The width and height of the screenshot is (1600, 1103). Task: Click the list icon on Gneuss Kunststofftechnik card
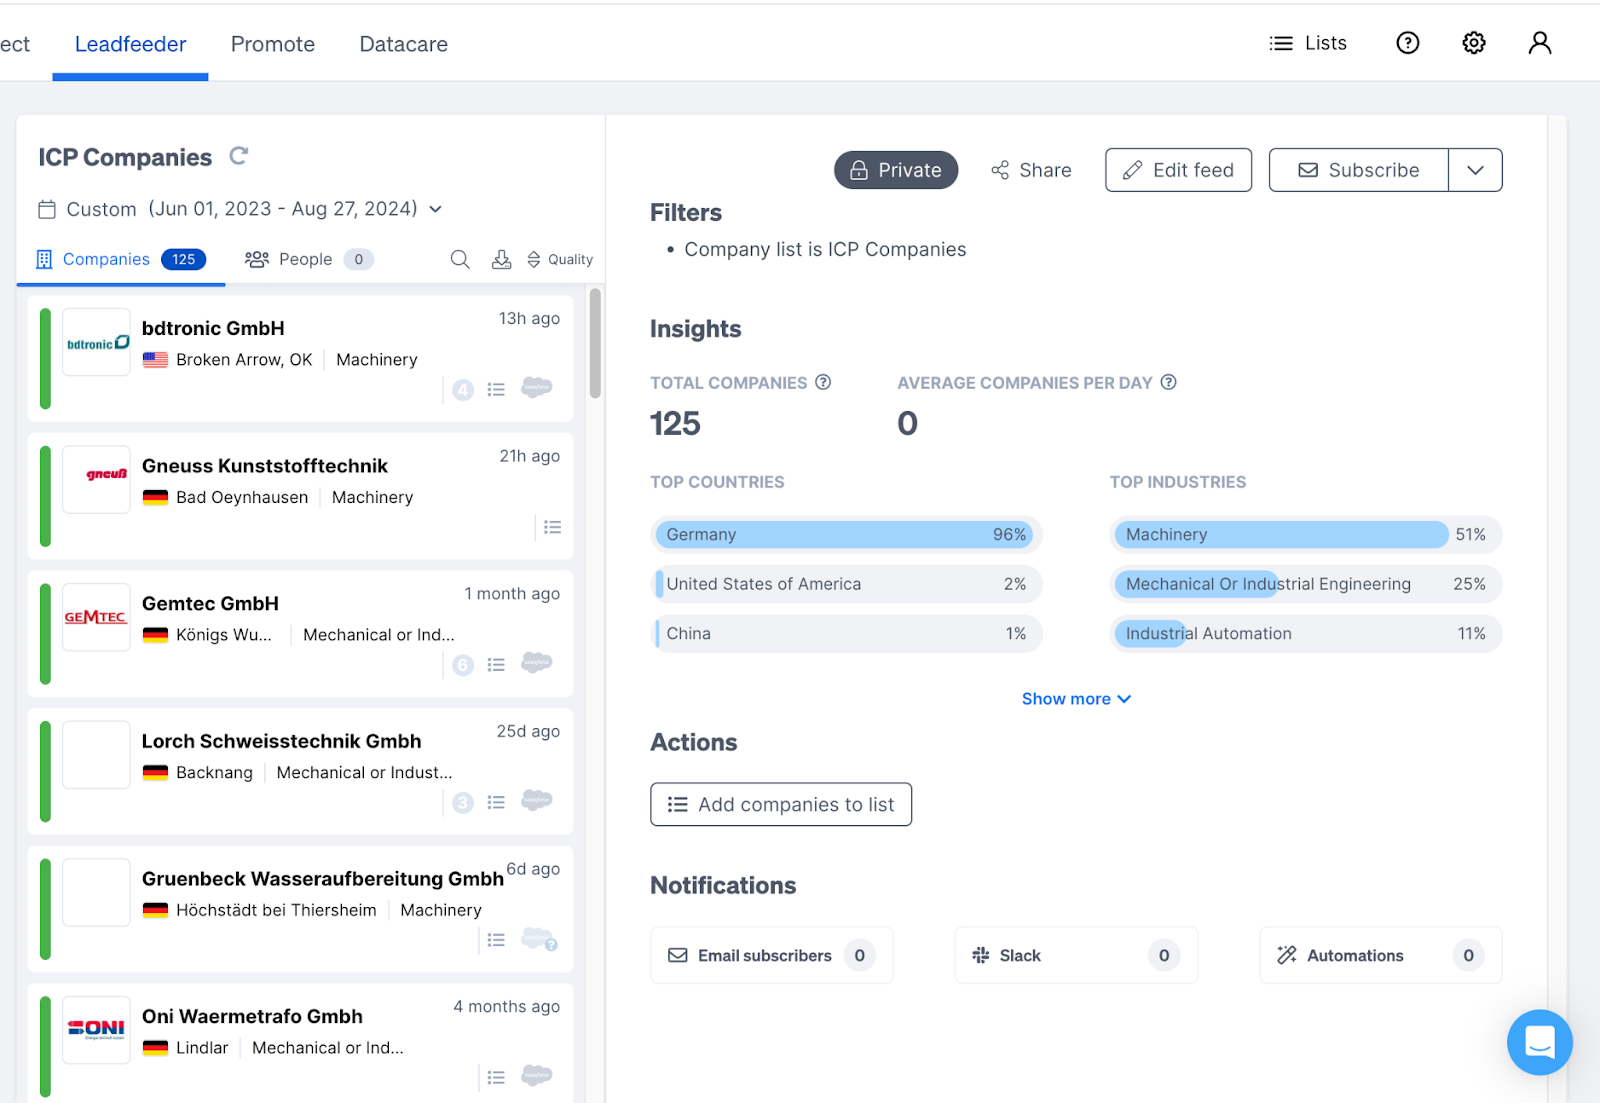pos(552,527)
